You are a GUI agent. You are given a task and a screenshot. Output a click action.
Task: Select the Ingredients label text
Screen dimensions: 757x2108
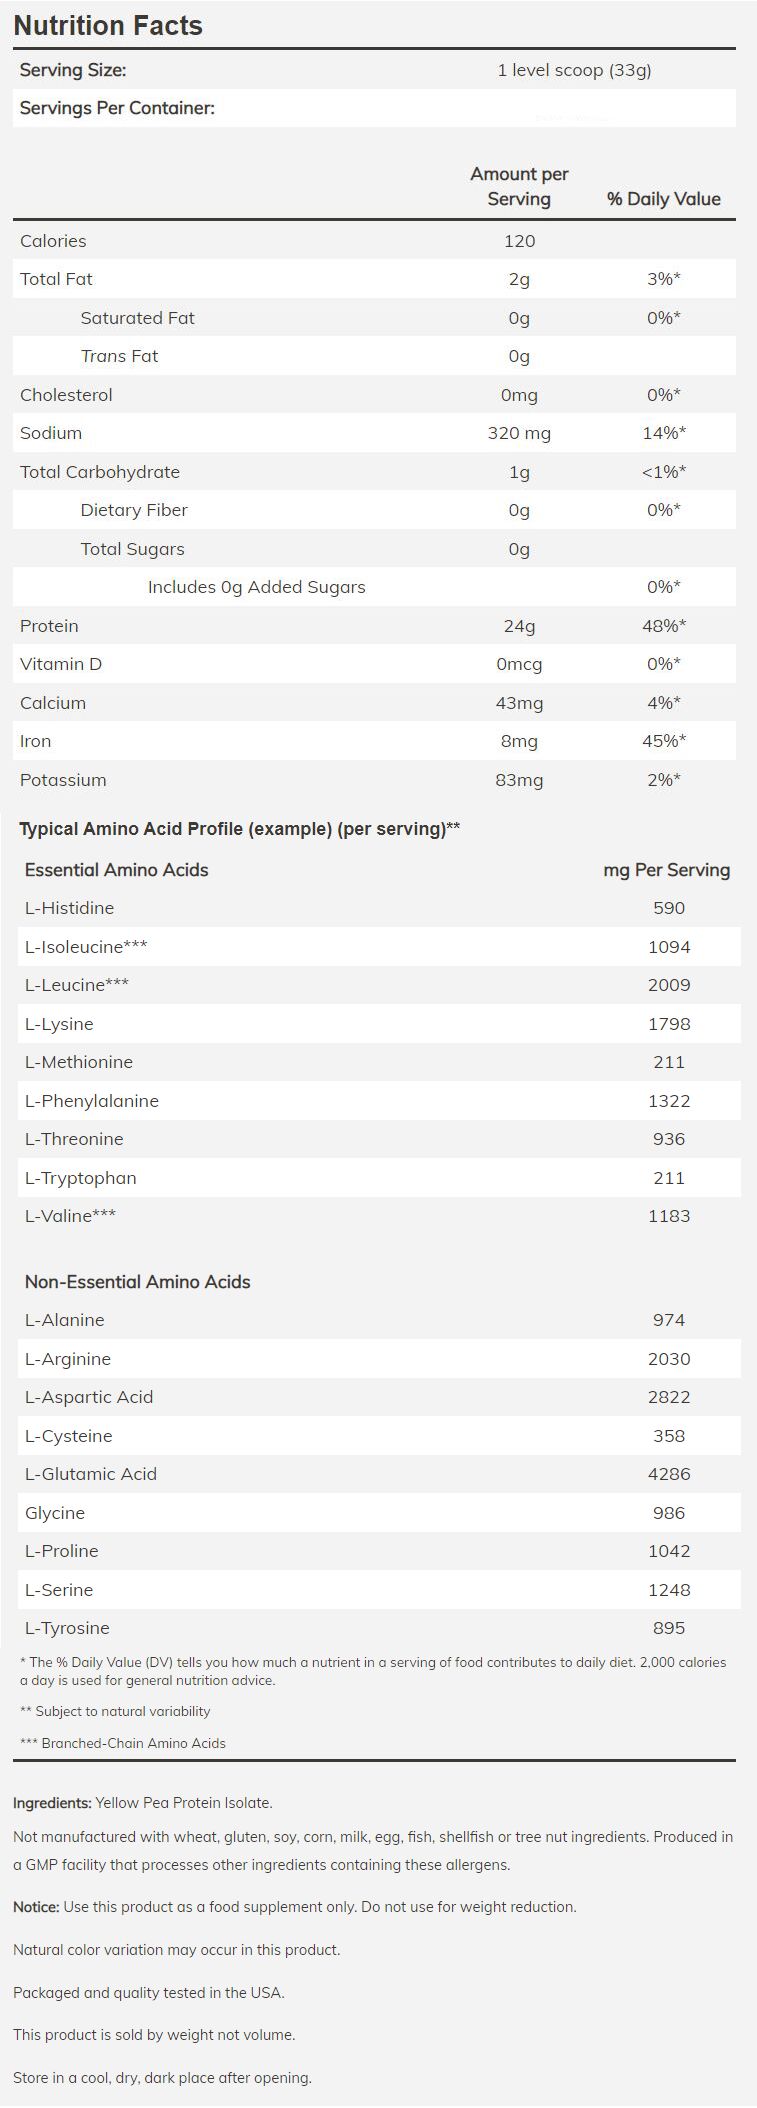point(52,1803)
